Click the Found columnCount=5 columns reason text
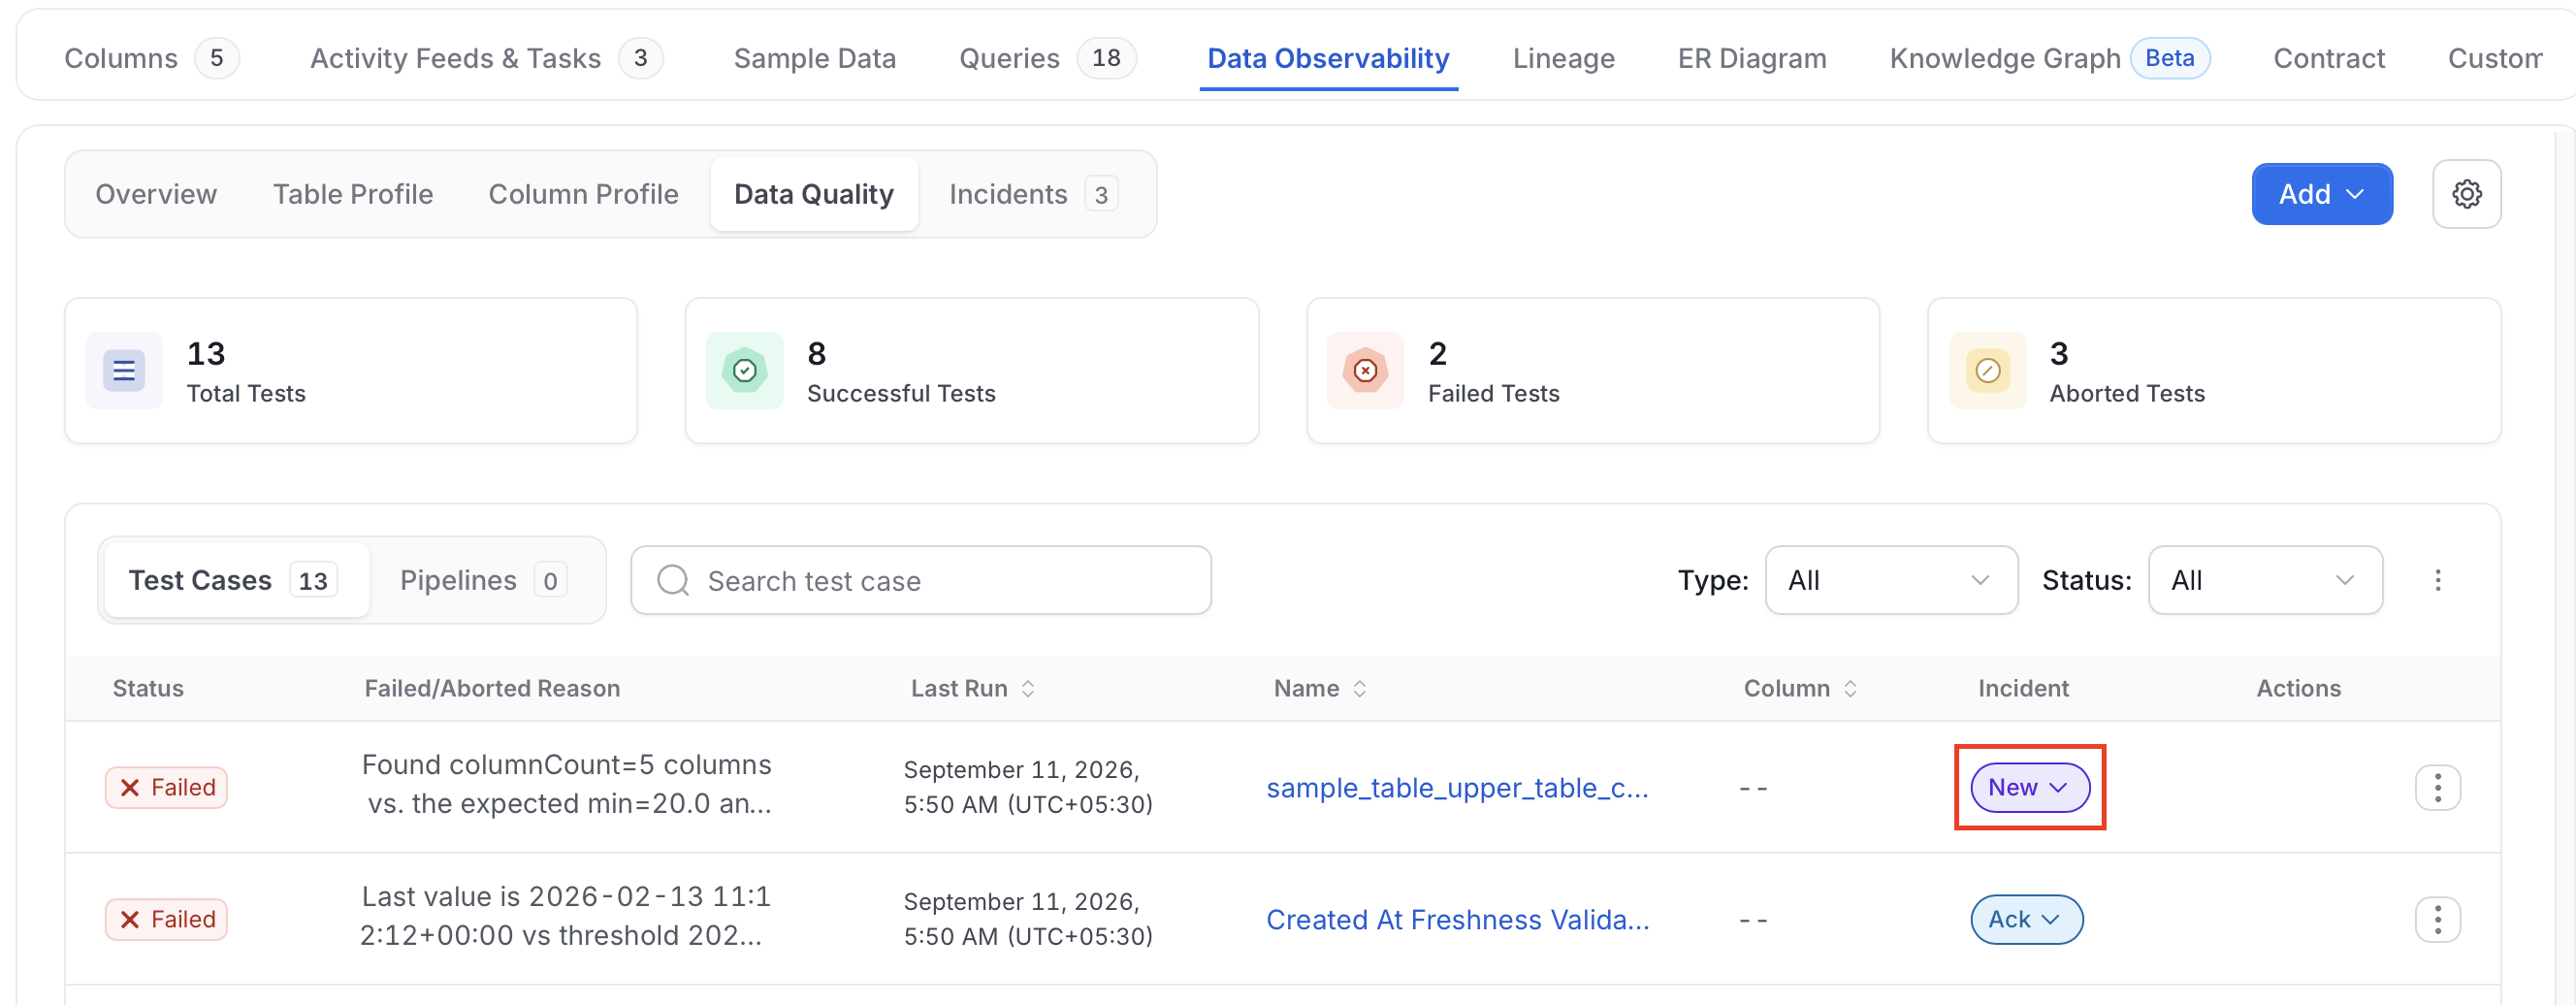The width and height of the screenshot is (2576, 1005). 567,784
